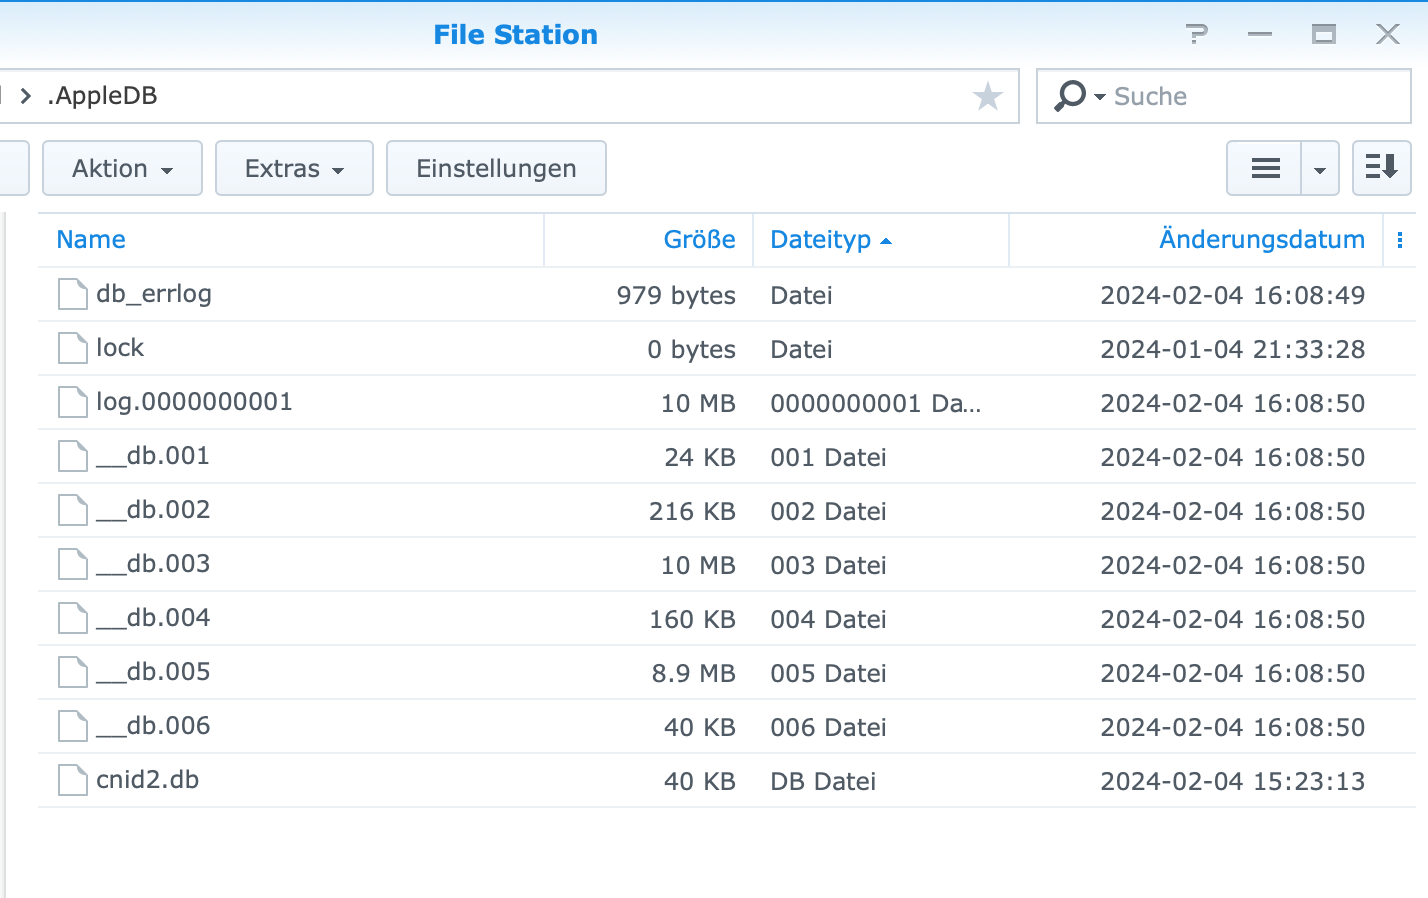1428x898 pixels.
Task: Sort files by Name column header
Action: click(91, 240)
